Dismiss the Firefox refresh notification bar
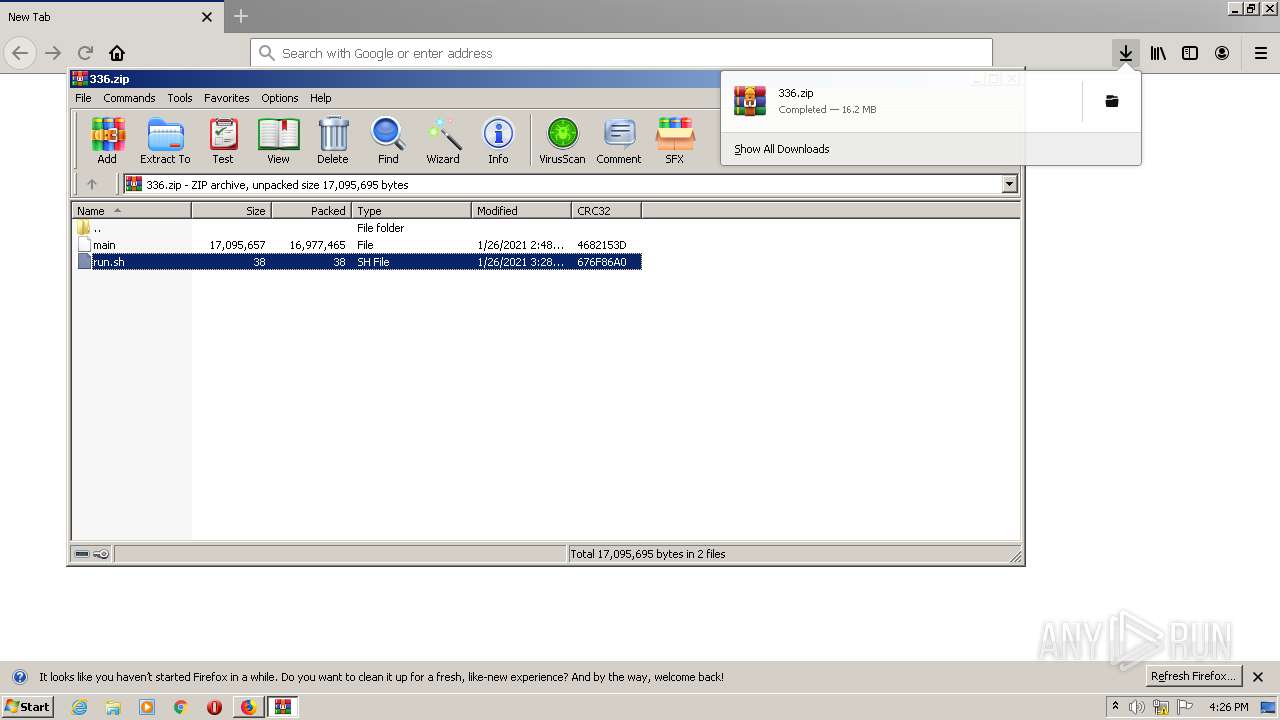The width and height of the screenshot is (1280, 720). pyautogui.click(x=1258, y=677)
